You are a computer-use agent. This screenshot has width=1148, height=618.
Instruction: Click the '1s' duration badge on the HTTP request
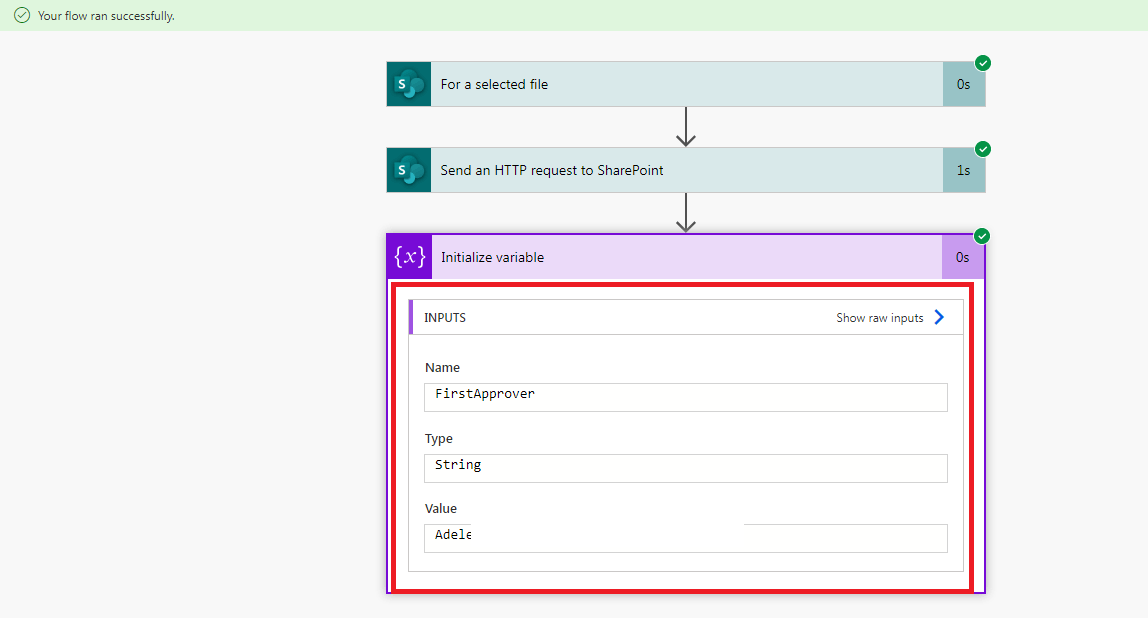pos(962,170)
